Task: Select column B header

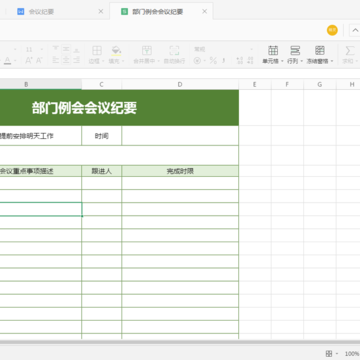Action: tap(26, 85)
